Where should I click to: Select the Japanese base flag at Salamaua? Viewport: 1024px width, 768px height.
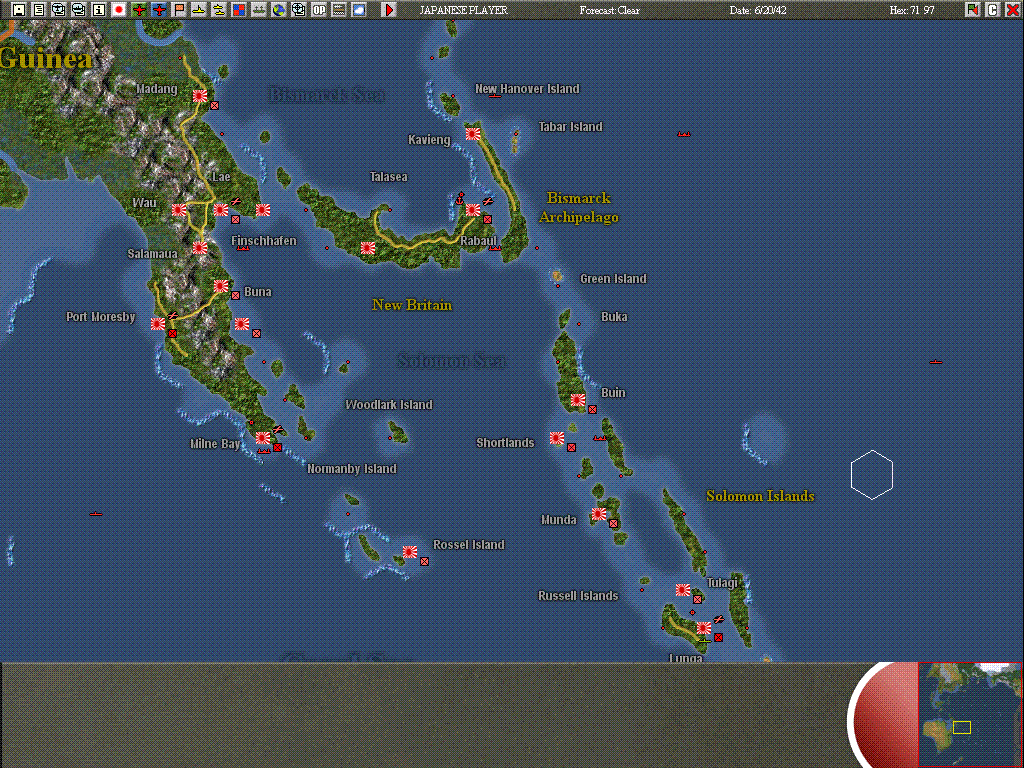[x=200, y=248]
